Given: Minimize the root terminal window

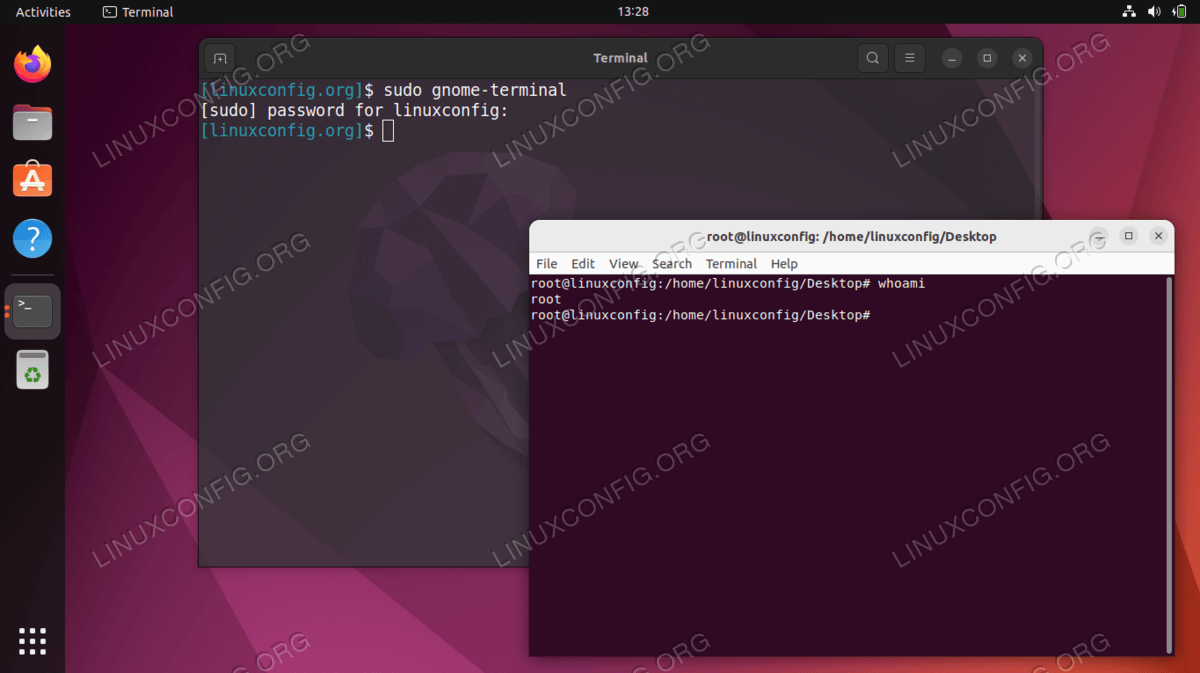Looking at the screenshot, I should tap(1099, 236).
